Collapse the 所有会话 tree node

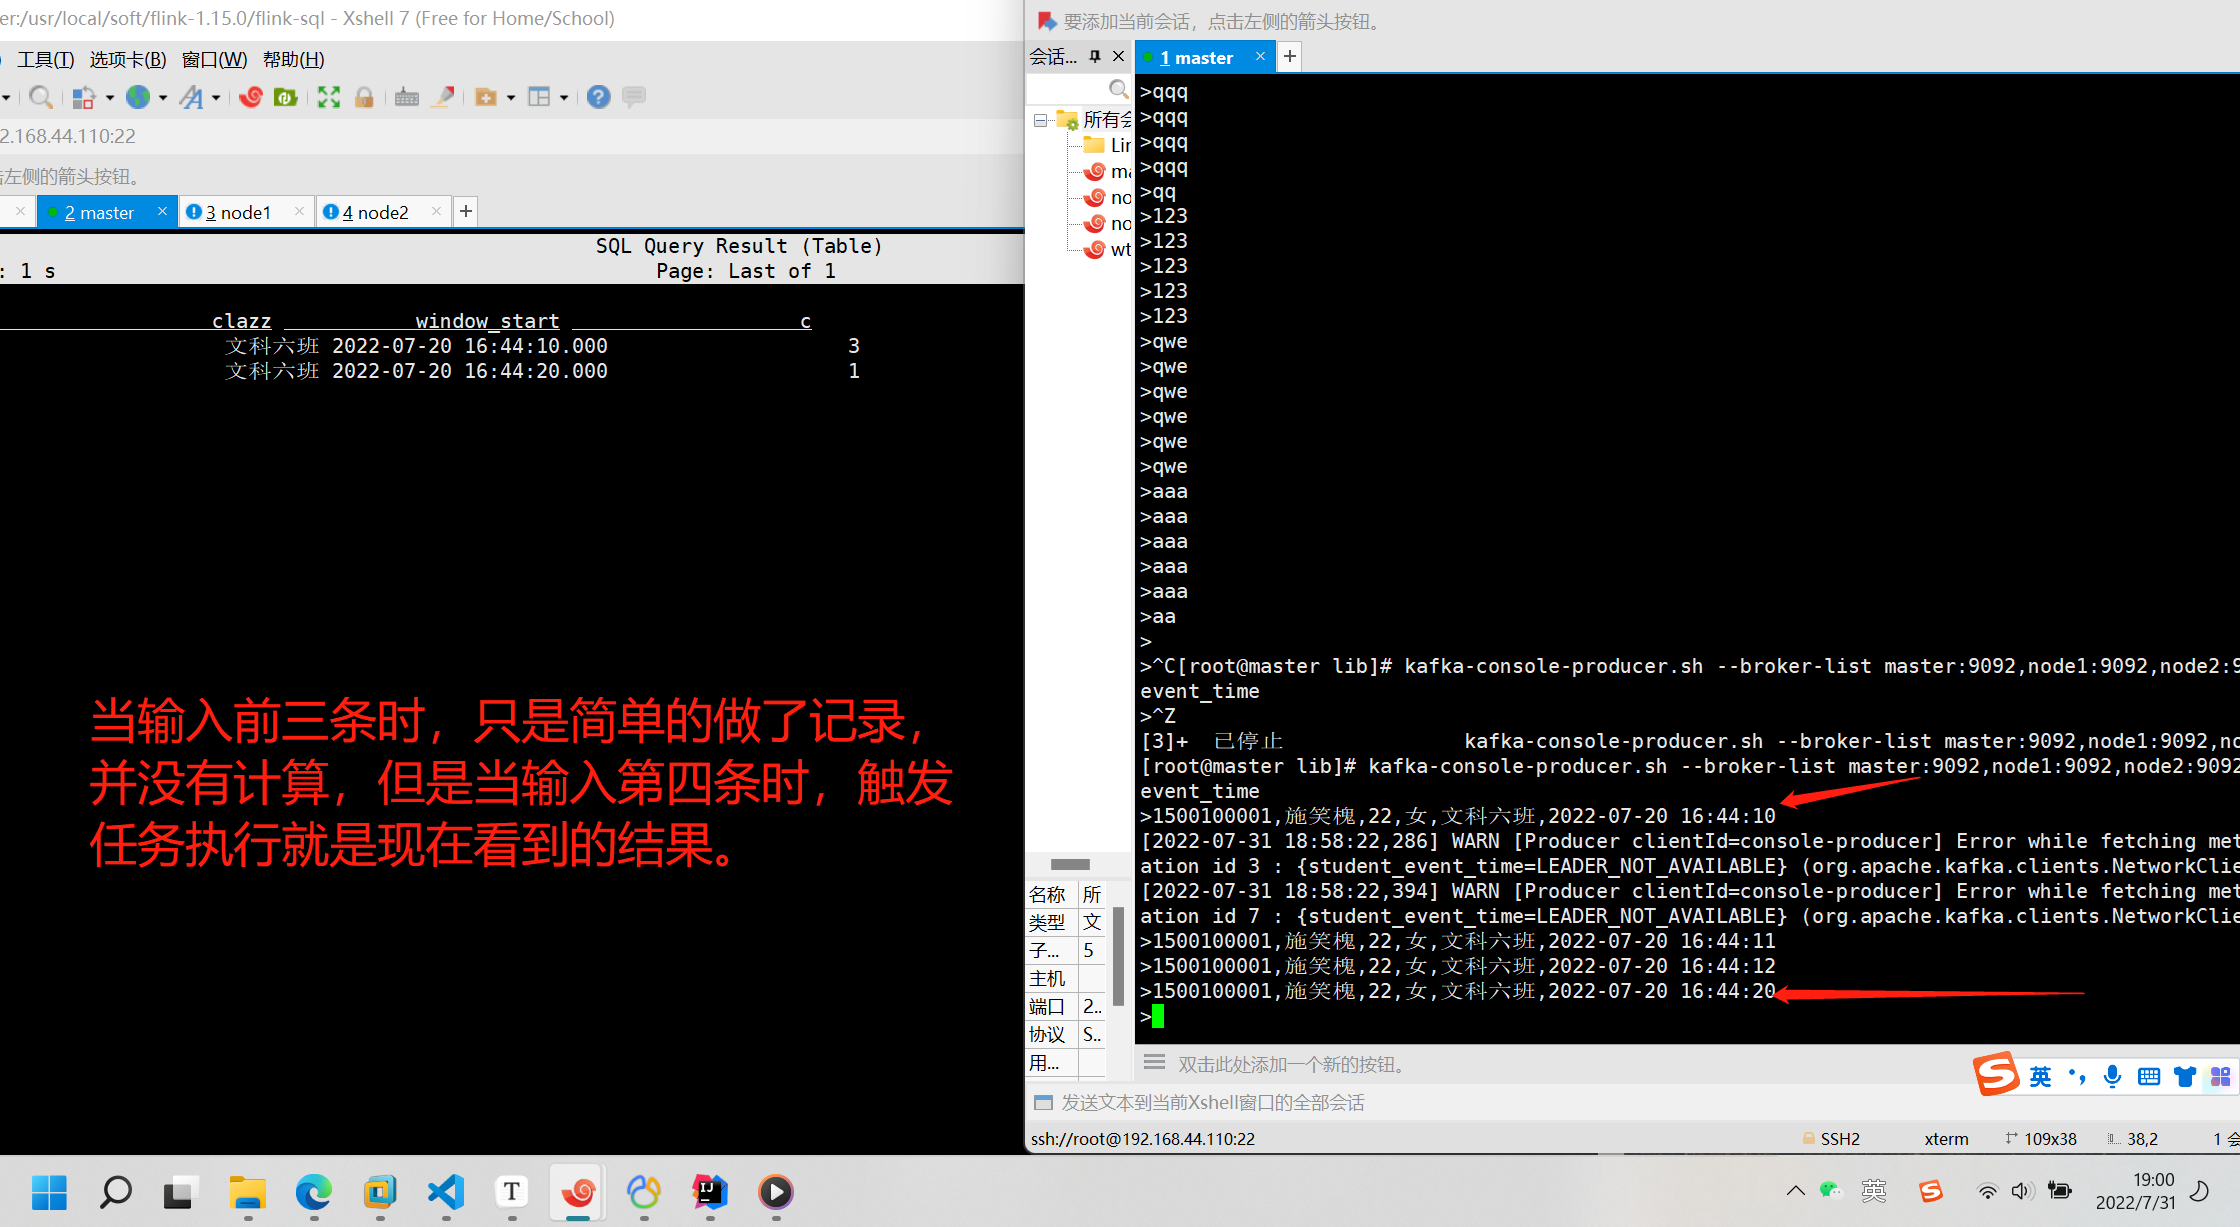pyautogui.click(x=1040, y=120)
